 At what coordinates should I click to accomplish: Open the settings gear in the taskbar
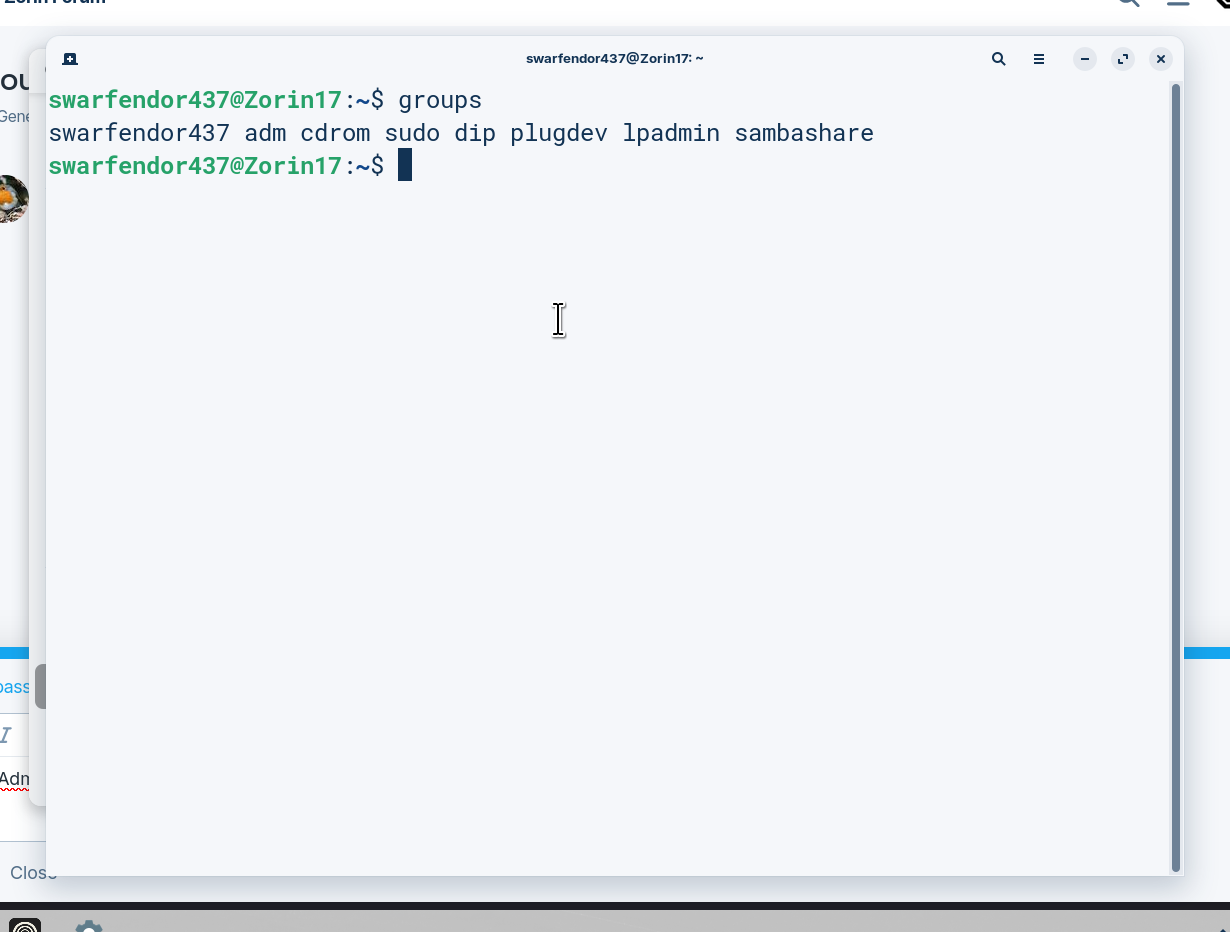tap(89, 926)
